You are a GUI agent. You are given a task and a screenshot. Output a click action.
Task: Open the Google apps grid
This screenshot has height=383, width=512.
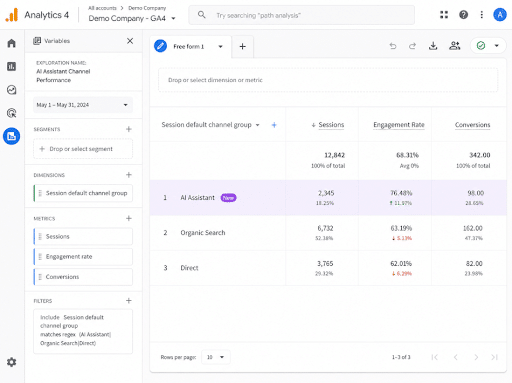click(x=444, y=15)
